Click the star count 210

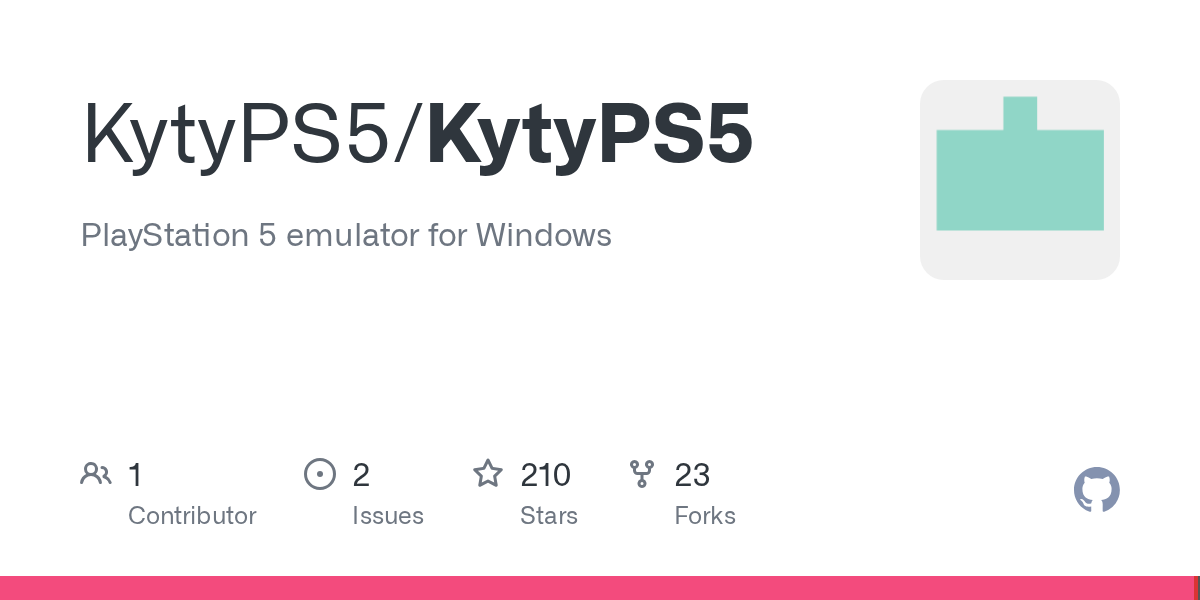545,475
